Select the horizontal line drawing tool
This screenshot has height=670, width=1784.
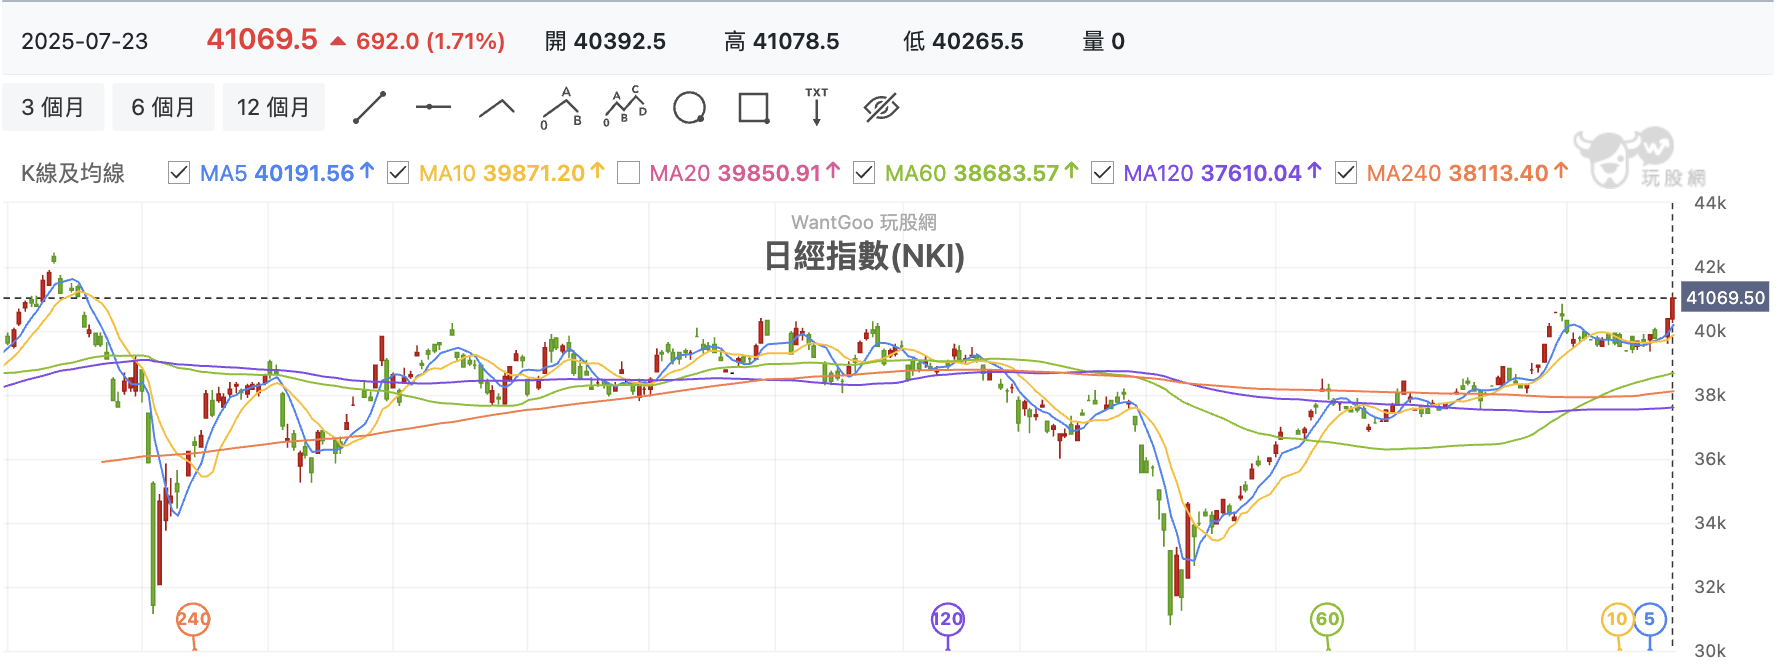point(433,107)
